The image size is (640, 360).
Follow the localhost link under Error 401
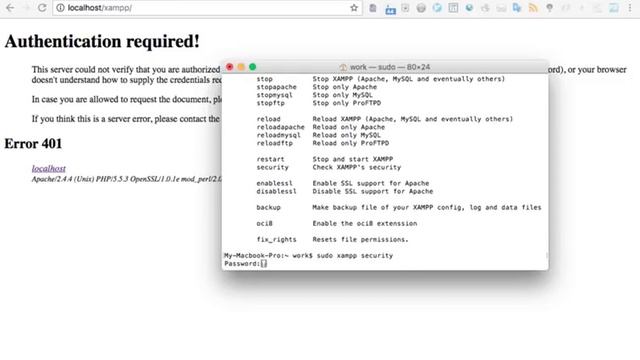point(49,169)
